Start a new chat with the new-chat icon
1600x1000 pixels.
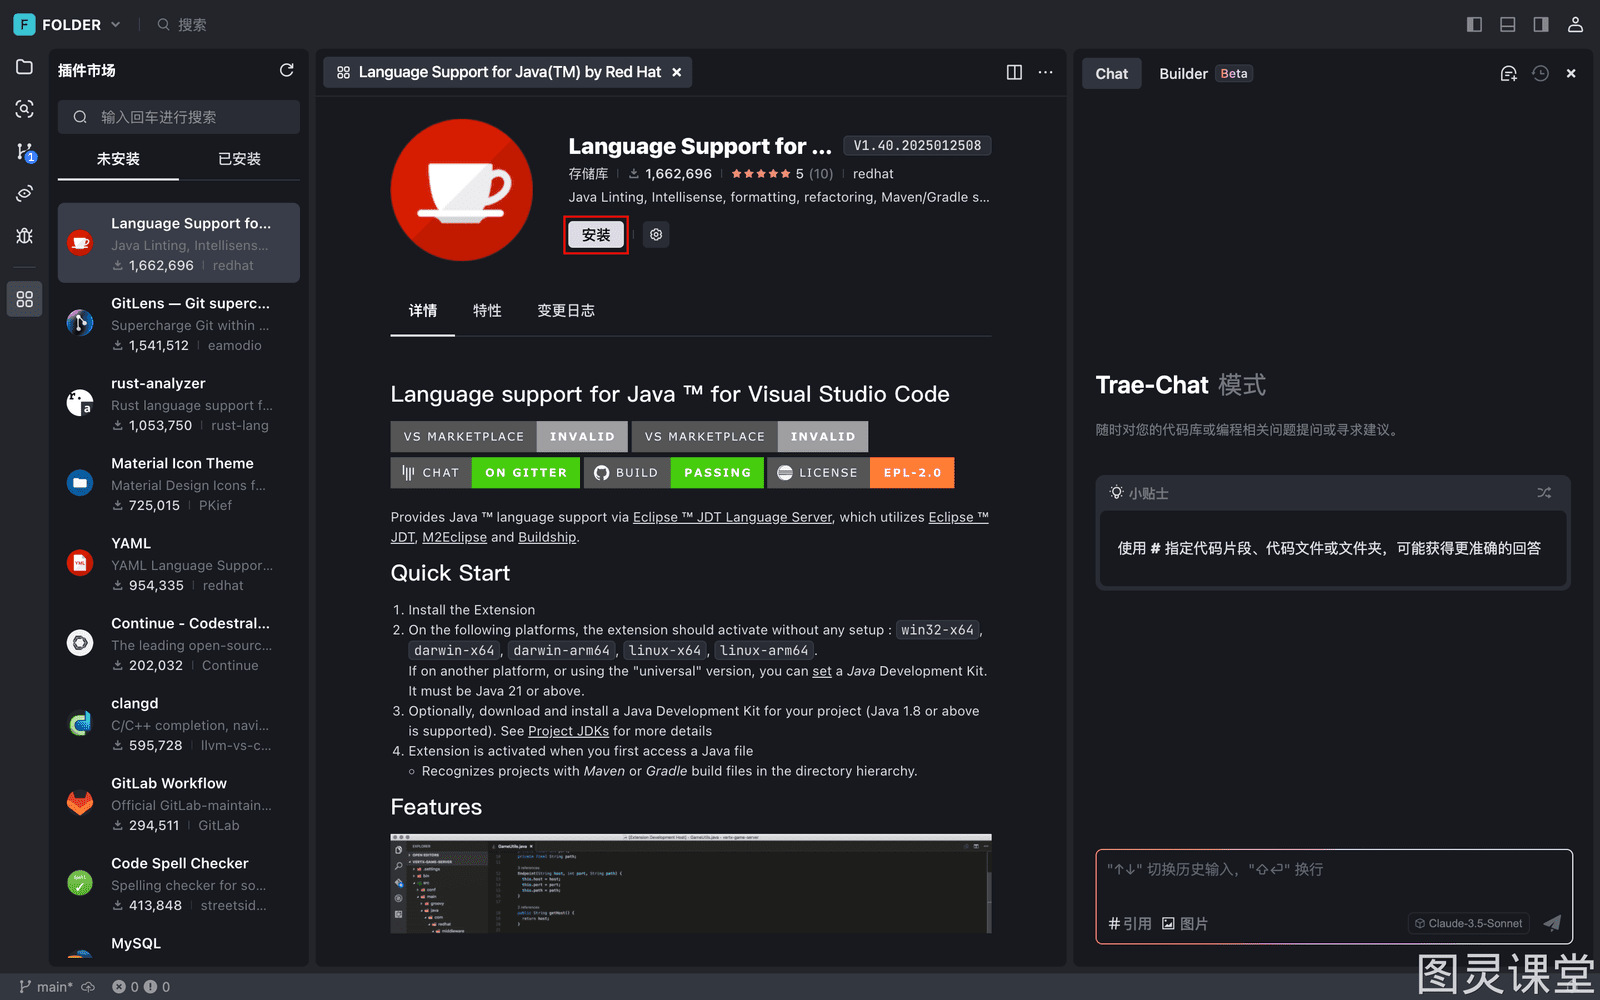(1509, 73)
